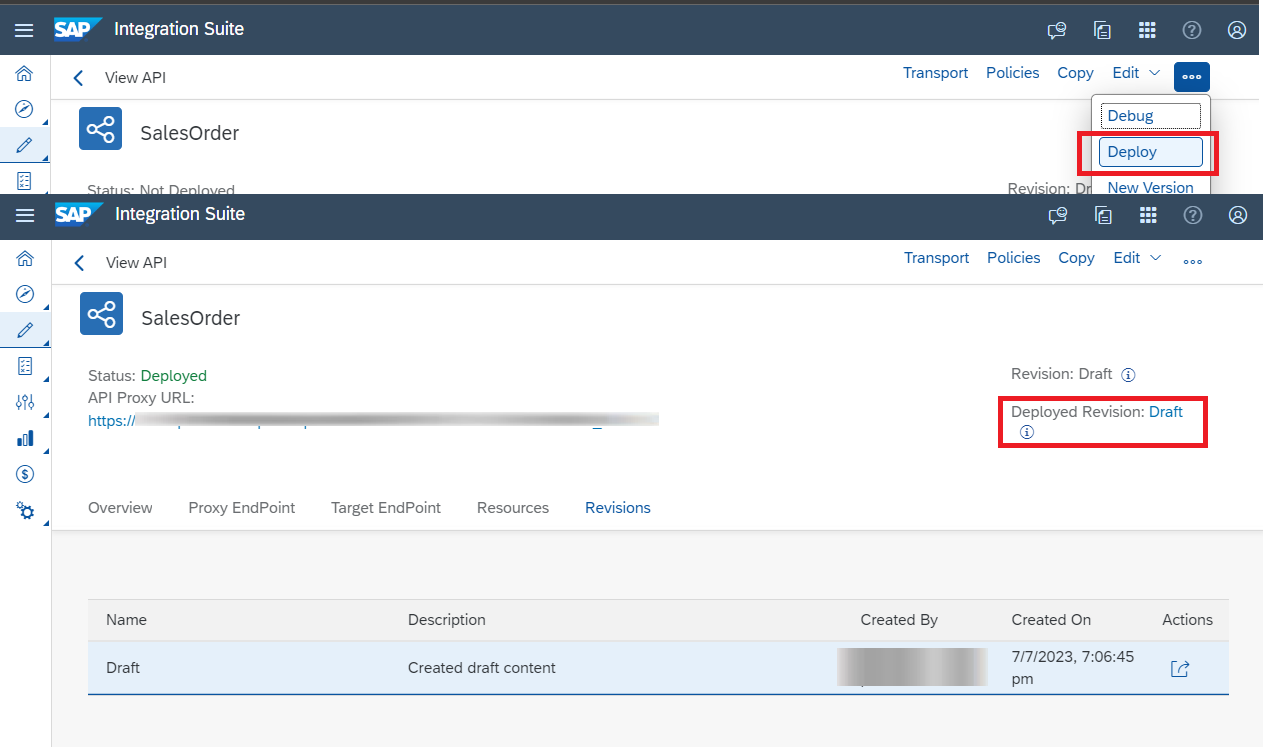
Task: Switch to Proxy EndPoint tab
Action: (242, 508)
